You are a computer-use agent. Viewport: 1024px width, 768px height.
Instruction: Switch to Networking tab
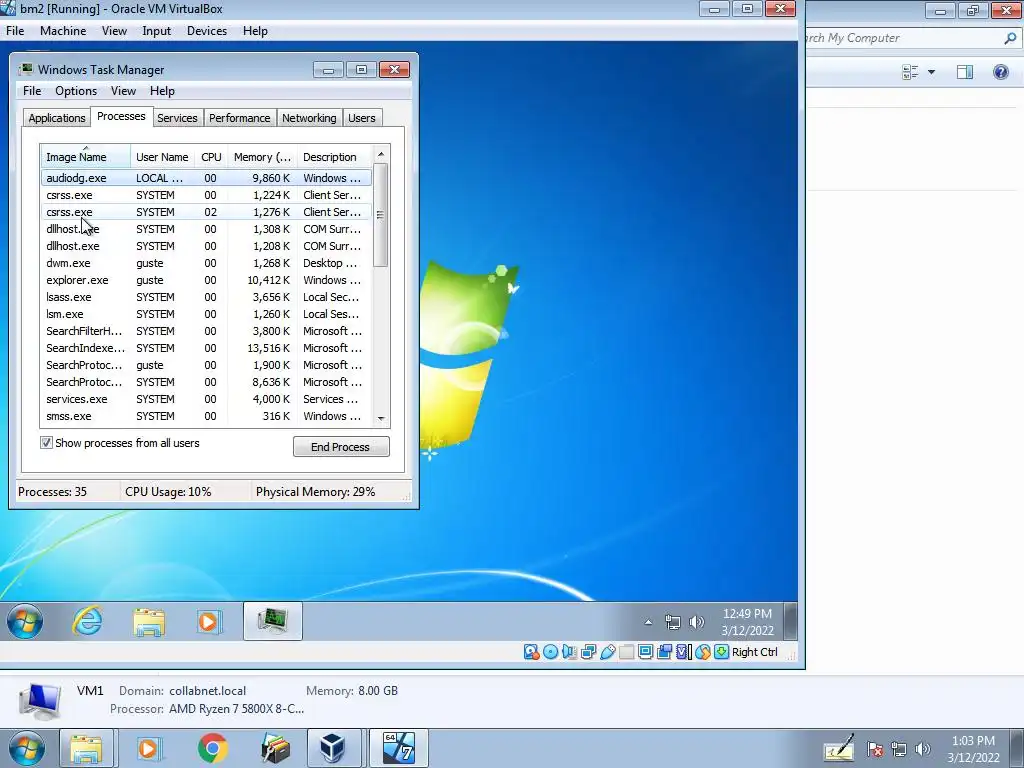309,118
